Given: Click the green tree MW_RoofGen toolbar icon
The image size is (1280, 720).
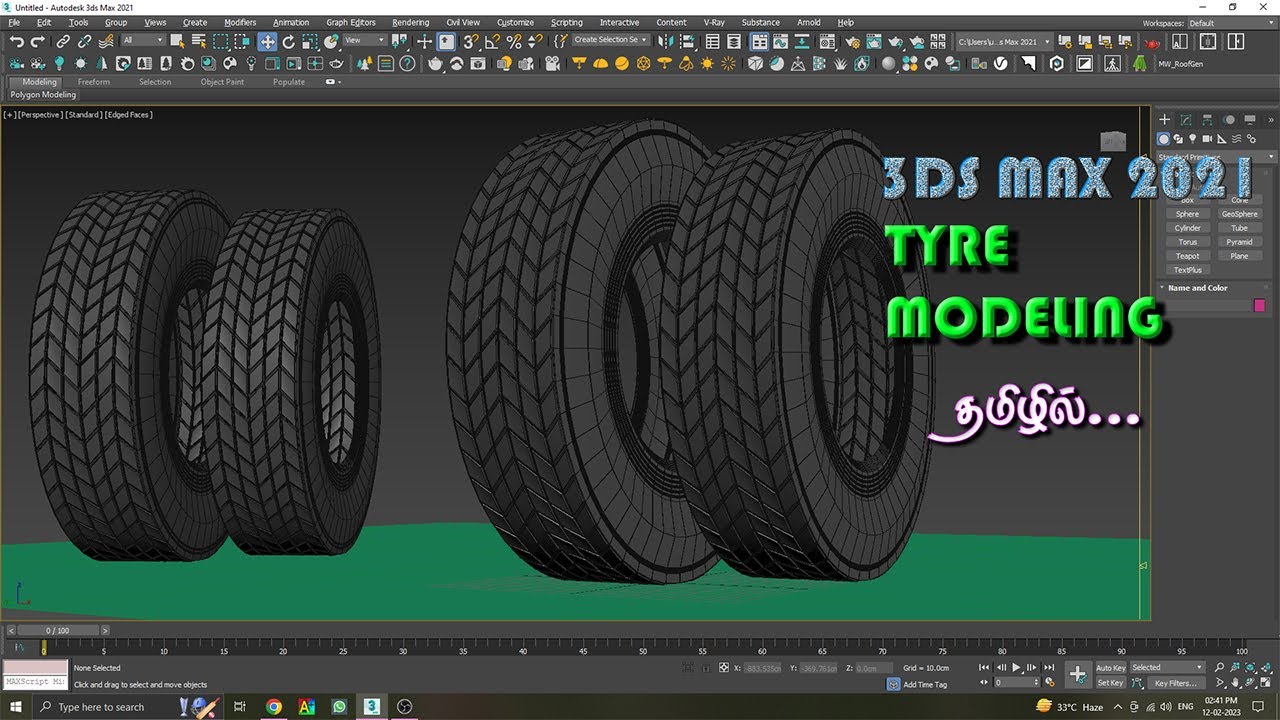Looking at the screenshot, I should (1139, 63).
